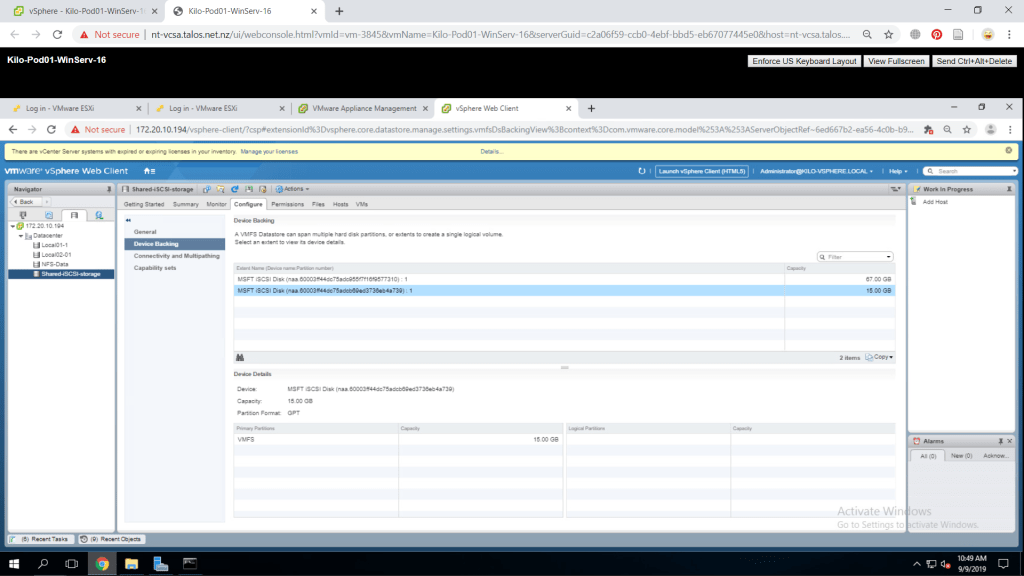Screen dimensions: 1024x576
Task: Pin the Navigator panel
Action: [108, 189]
